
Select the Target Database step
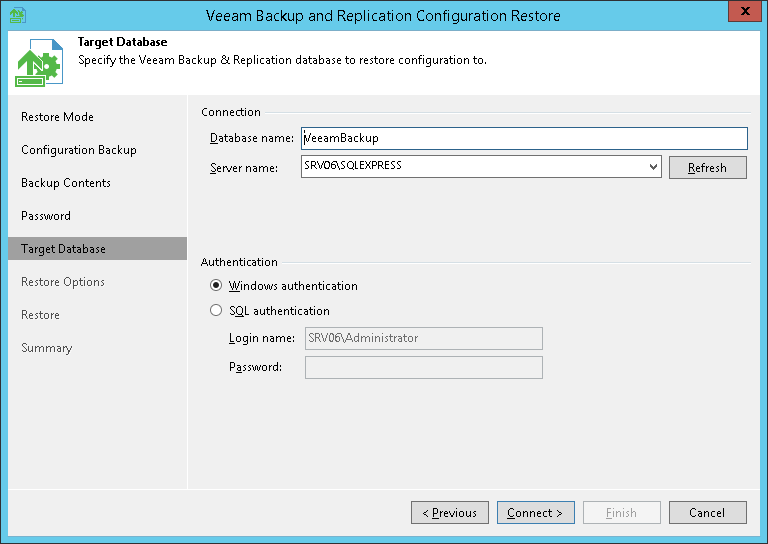coord(63,249)
